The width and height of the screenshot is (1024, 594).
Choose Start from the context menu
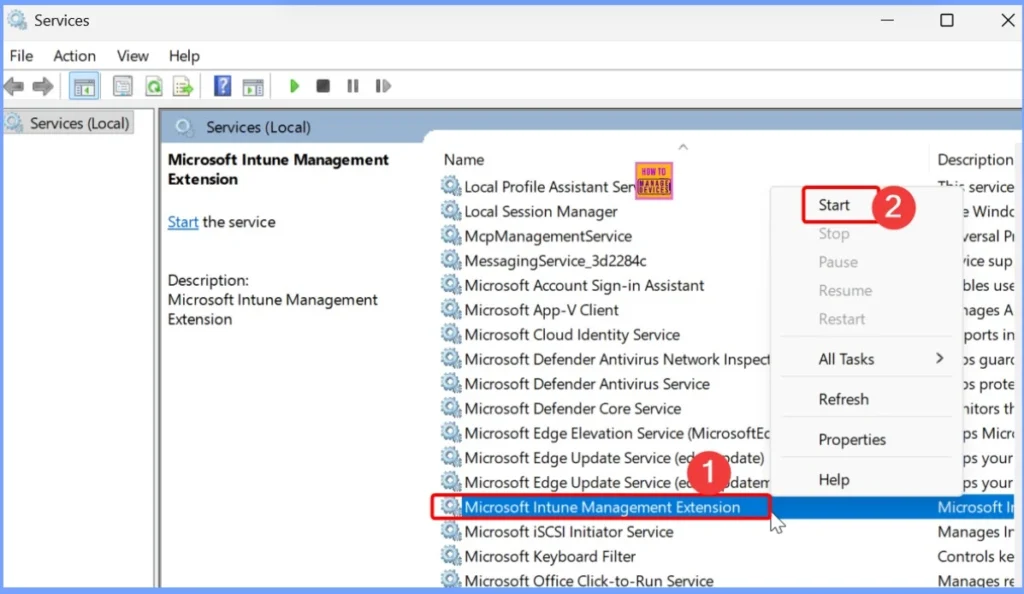coord(834,205)
